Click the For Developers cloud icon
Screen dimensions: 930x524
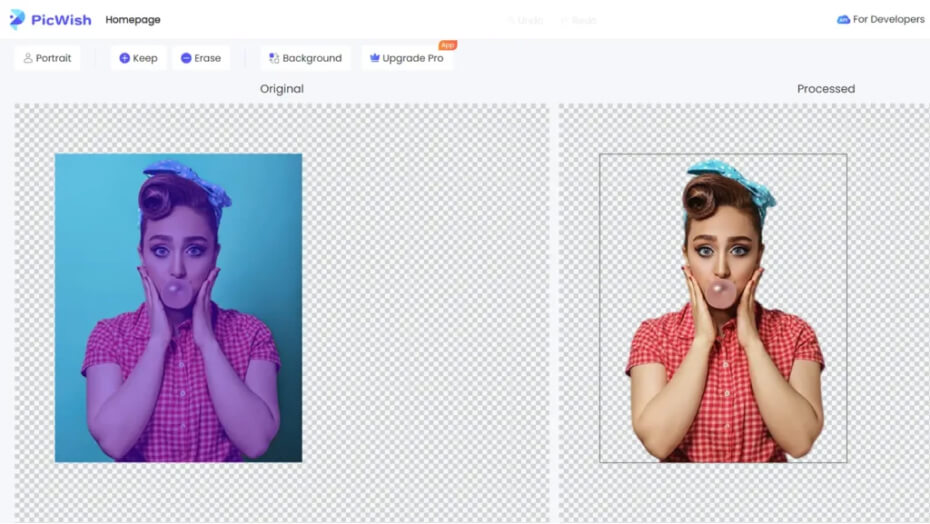tap(843, 19)
